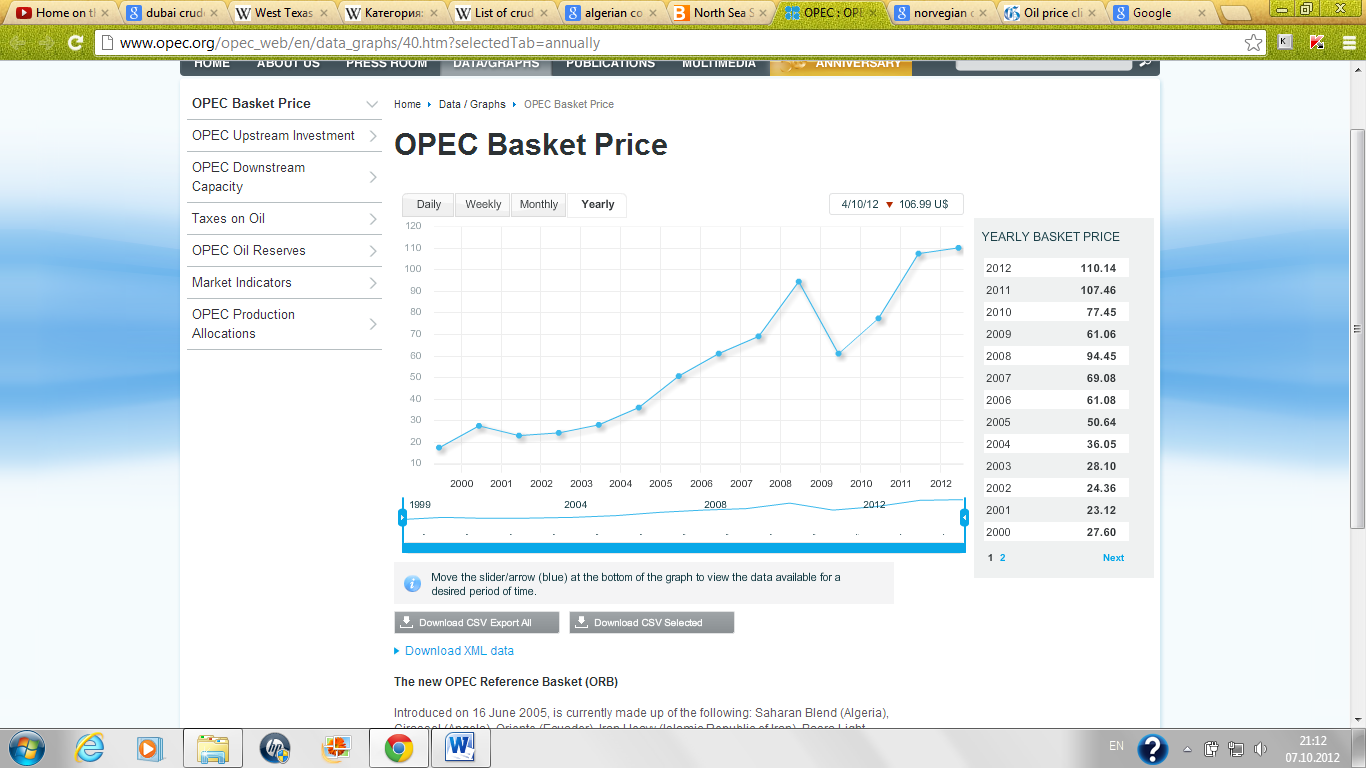This screenshot has height=768, width=1366.
Task: Open the K keyboard extension icon
Action: coord(1285,42)
